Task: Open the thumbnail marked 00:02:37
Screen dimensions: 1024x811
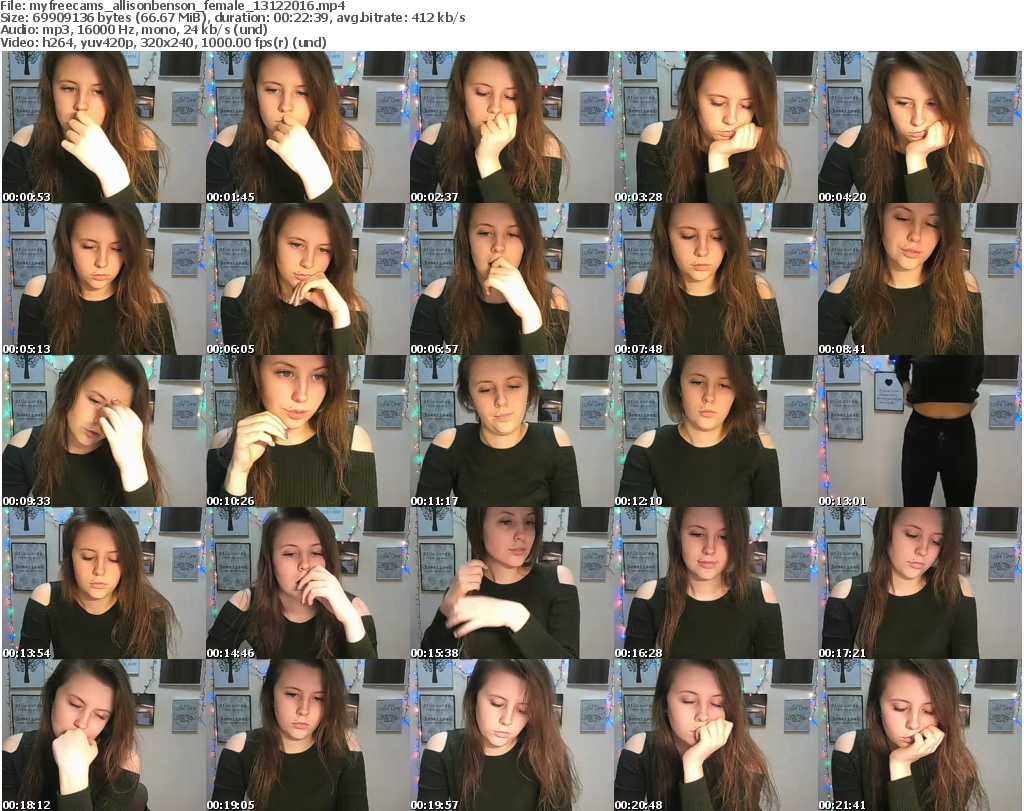Action: pyautogui.click(x=511, y=127)
